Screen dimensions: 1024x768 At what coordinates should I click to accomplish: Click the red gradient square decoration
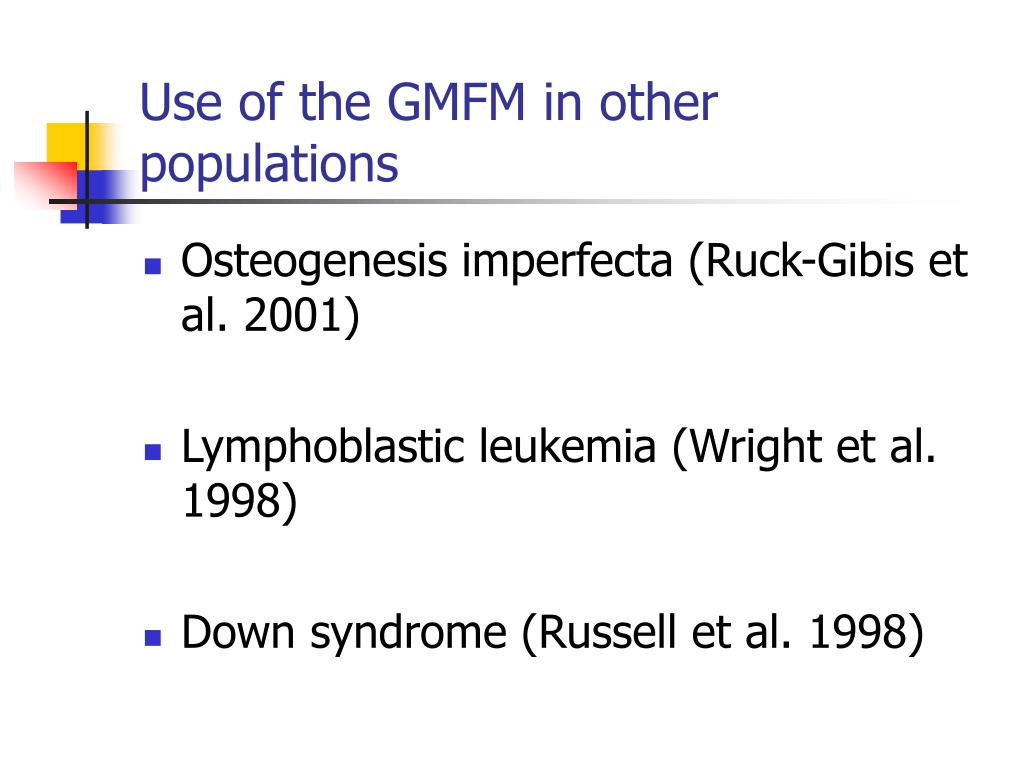pyautogui.click(x=44, y=184)
